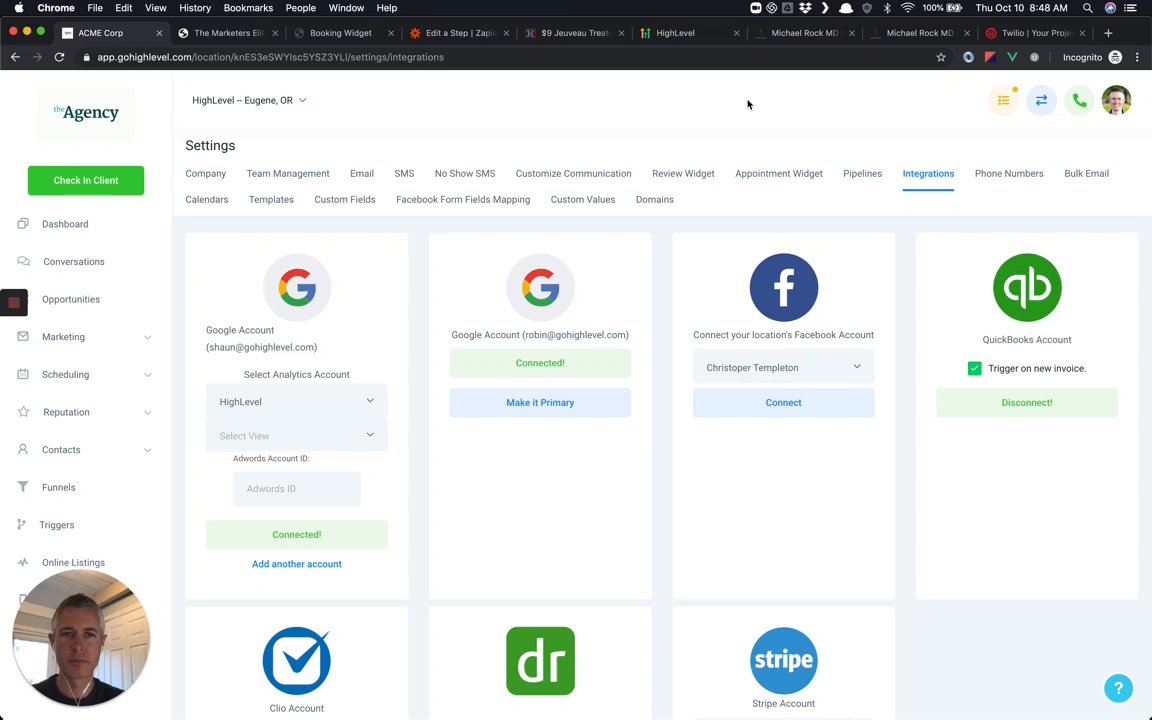This screenshot has width=1152, height=720.
Task: Click the Chrome address bar URL
Action: [x=270, y=57]
